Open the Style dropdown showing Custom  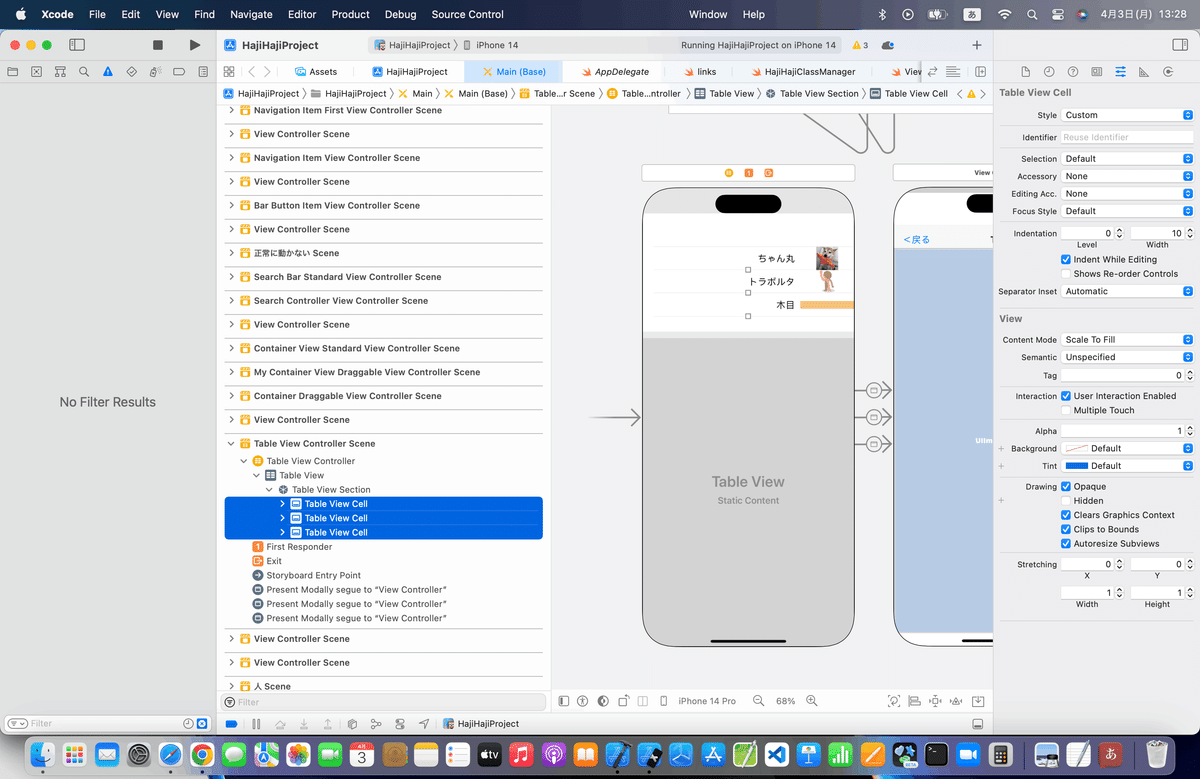pyautogui.click(x=1127, y=115)
